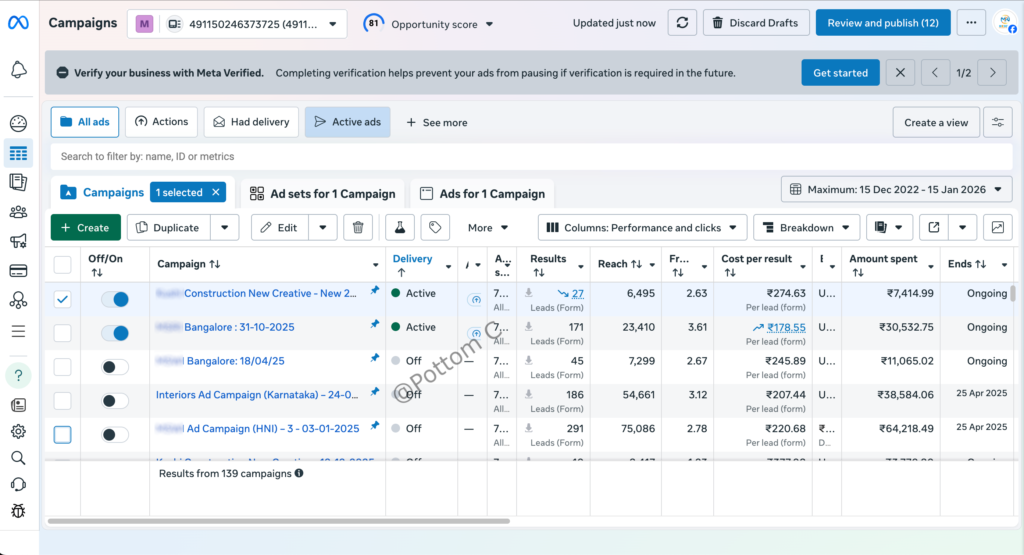The height and width of the screenshot is (555, 1024).
Task: Turn off the Bangalore : 31-10-2025 campaign toggle
Action: click(x=115, y=333)
